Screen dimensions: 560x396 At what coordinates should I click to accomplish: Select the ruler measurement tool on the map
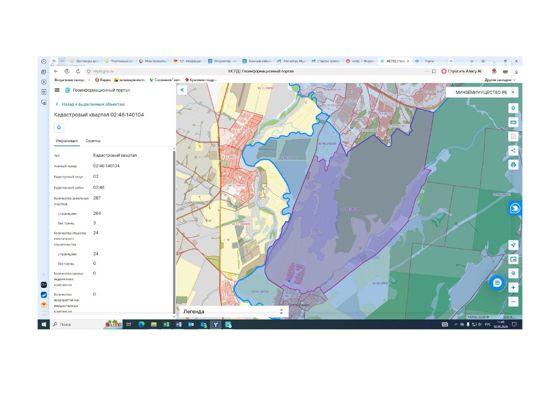(x=513, y=122)
